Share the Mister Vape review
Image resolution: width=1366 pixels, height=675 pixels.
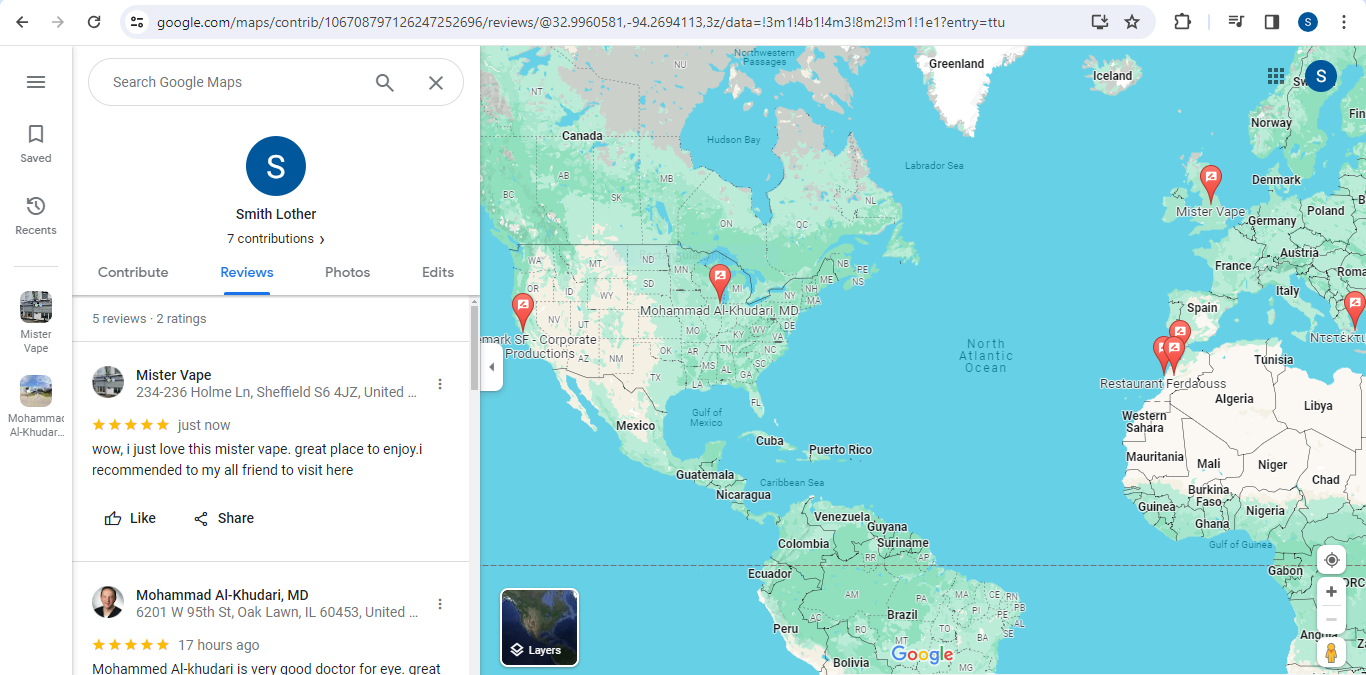[x=224, y=518]
